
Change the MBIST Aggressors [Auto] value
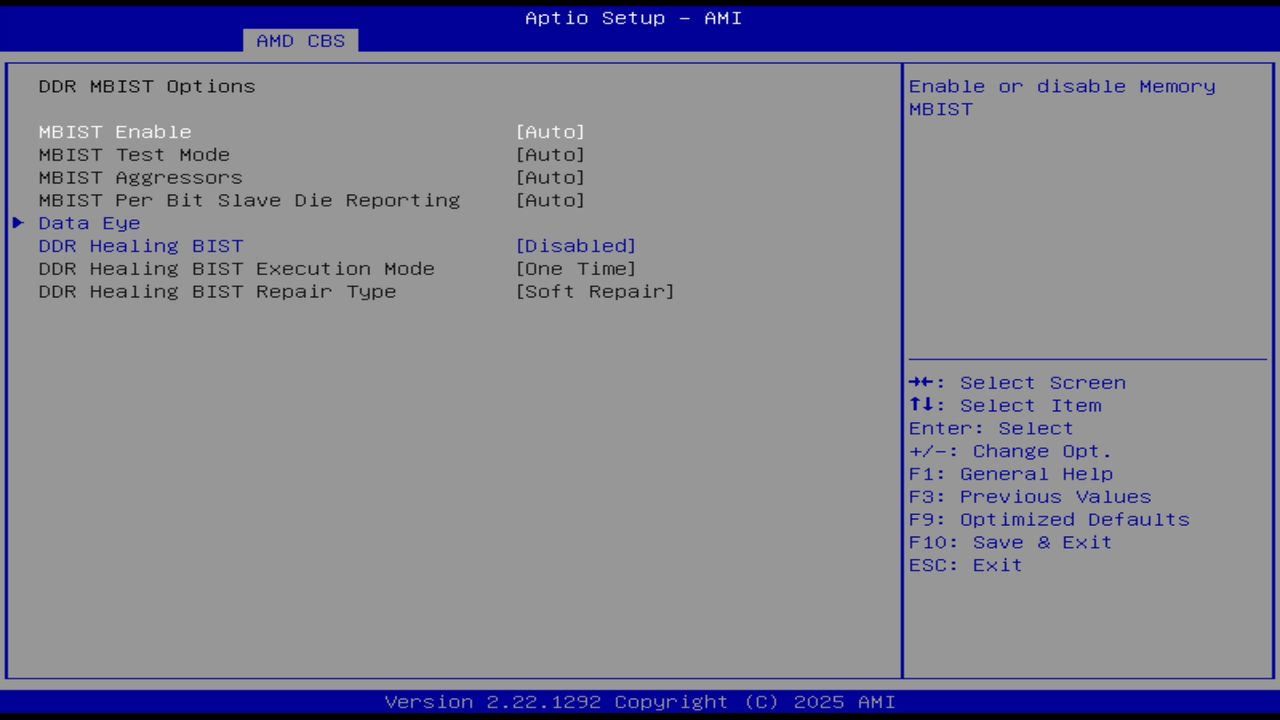[x=550, y=178]
